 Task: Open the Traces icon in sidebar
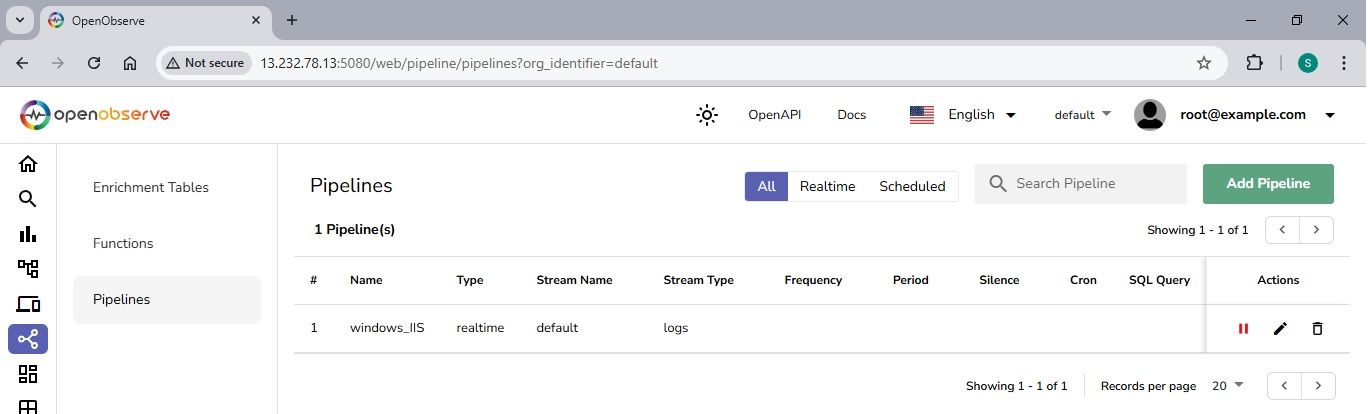[x=28, y=269]
